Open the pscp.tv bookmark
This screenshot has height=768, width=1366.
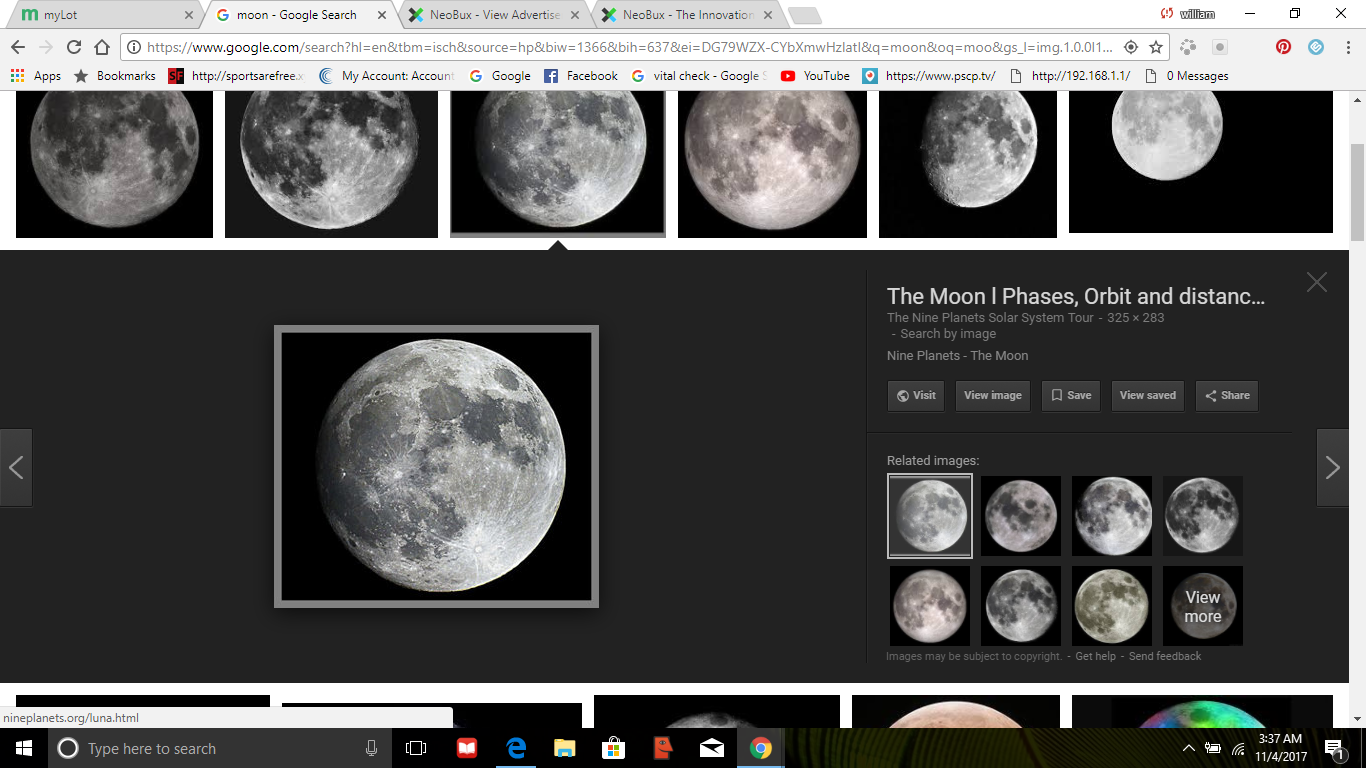(x=930, y=76)
